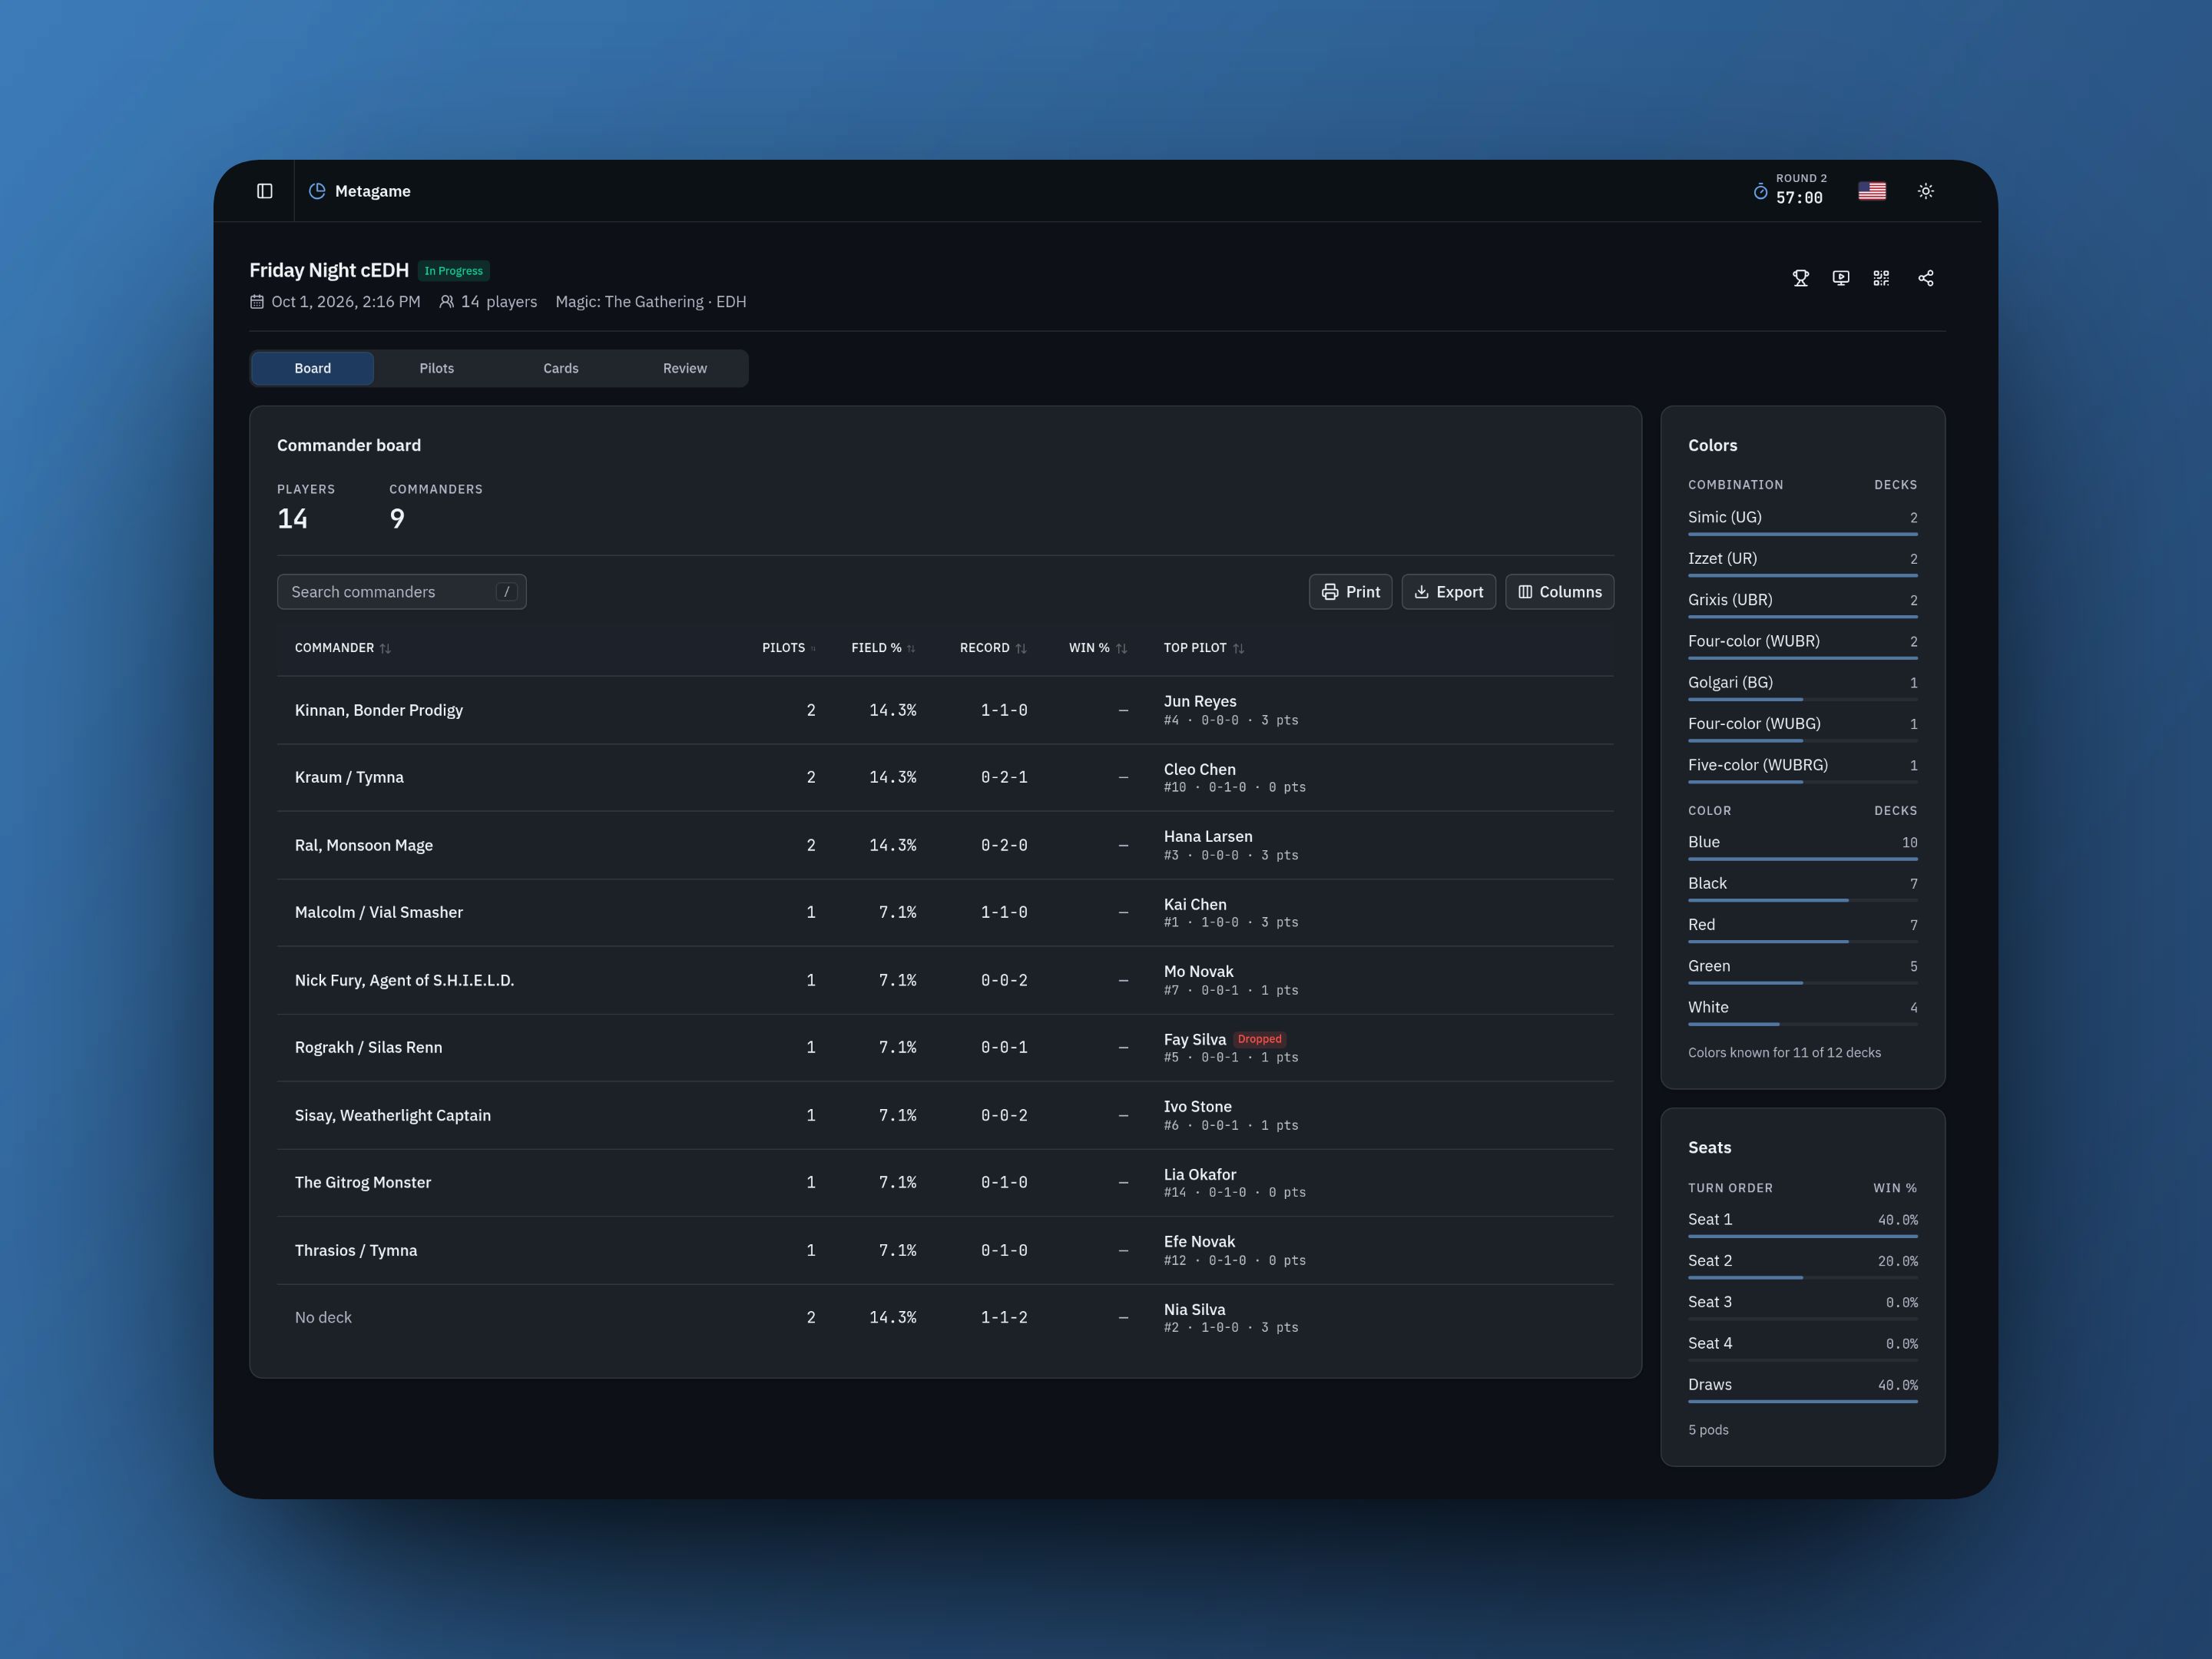The height and width of the screenshot is (1659, 2212).
Task: Share the tournament via share icon
Action: pos(1926,278)
